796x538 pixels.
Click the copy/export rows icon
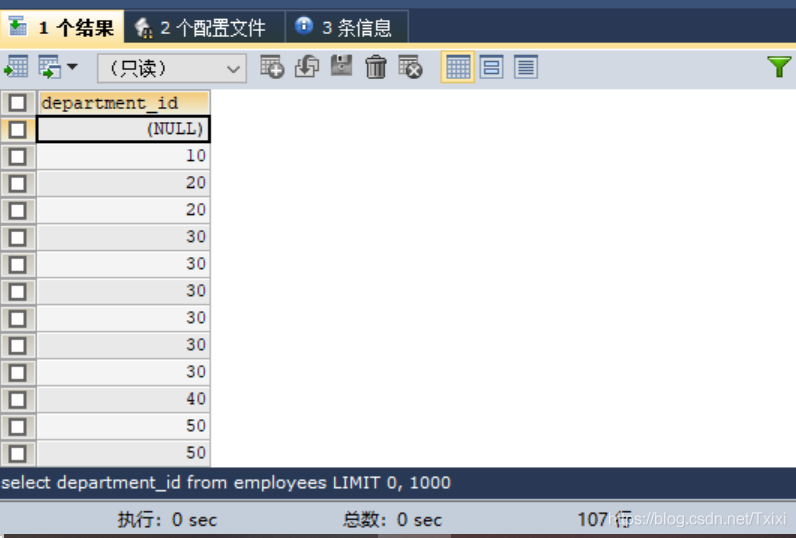(x=50, y=67)
